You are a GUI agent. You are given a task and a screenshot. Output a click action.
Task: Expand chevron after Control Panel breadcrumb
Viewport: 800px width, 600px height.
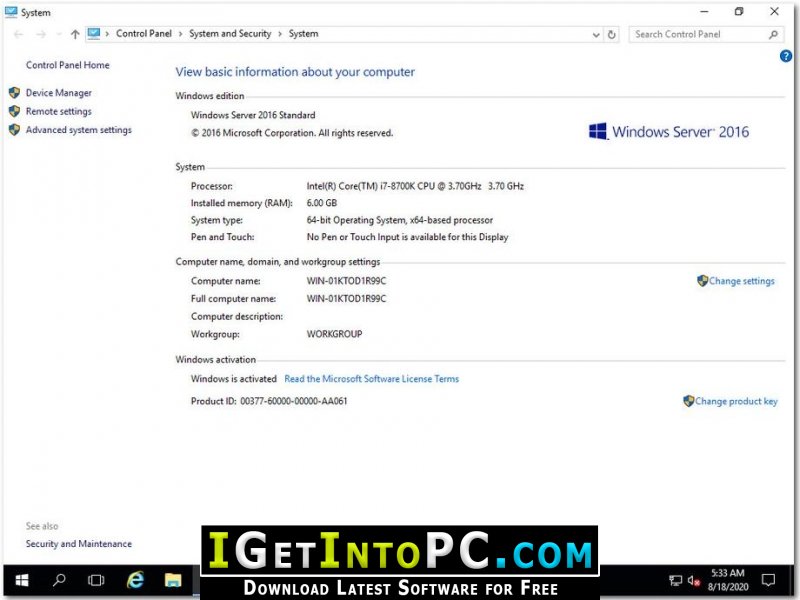180,34
